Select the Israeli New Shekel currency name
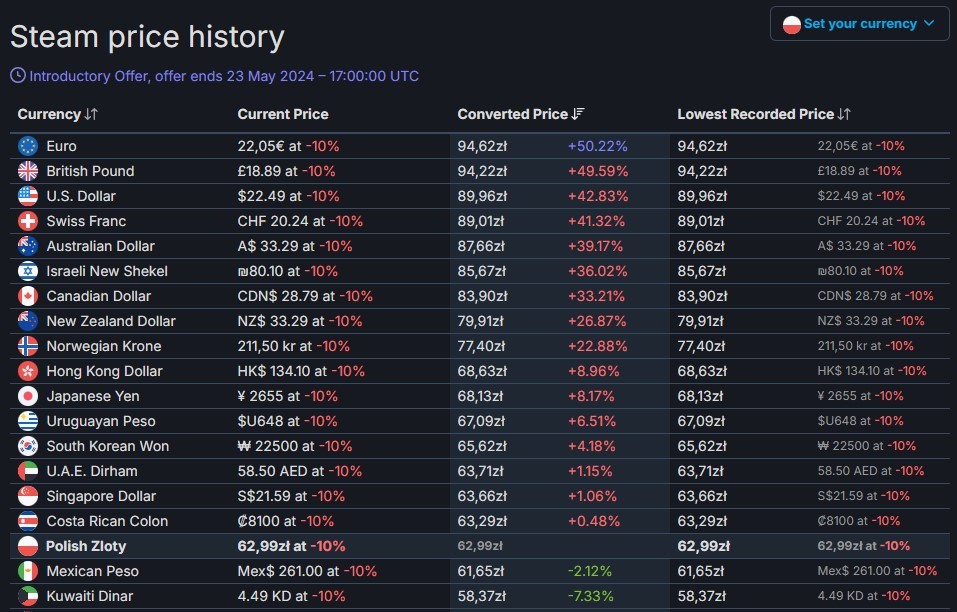 107,272
